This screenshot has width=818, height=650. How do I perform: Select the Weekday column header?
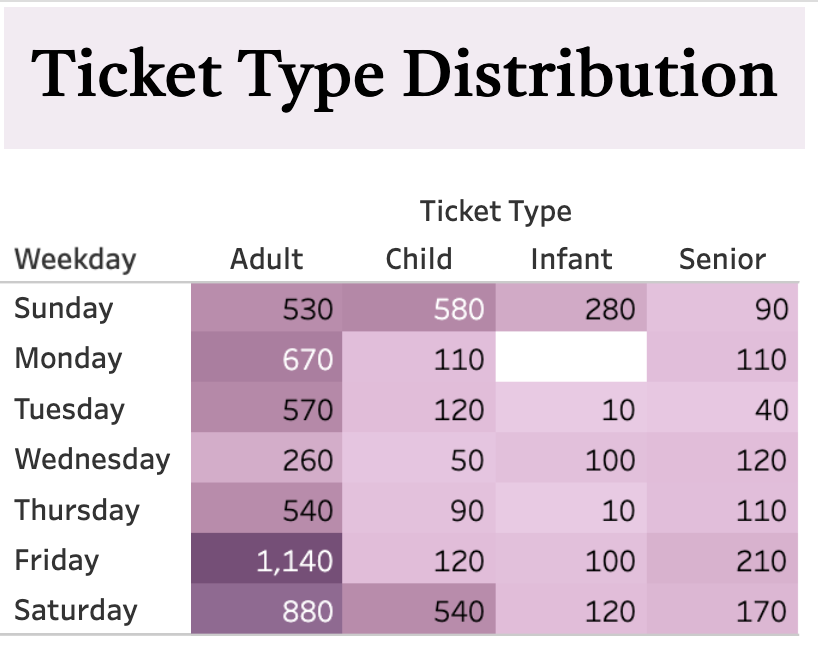[x=75, y=259]
